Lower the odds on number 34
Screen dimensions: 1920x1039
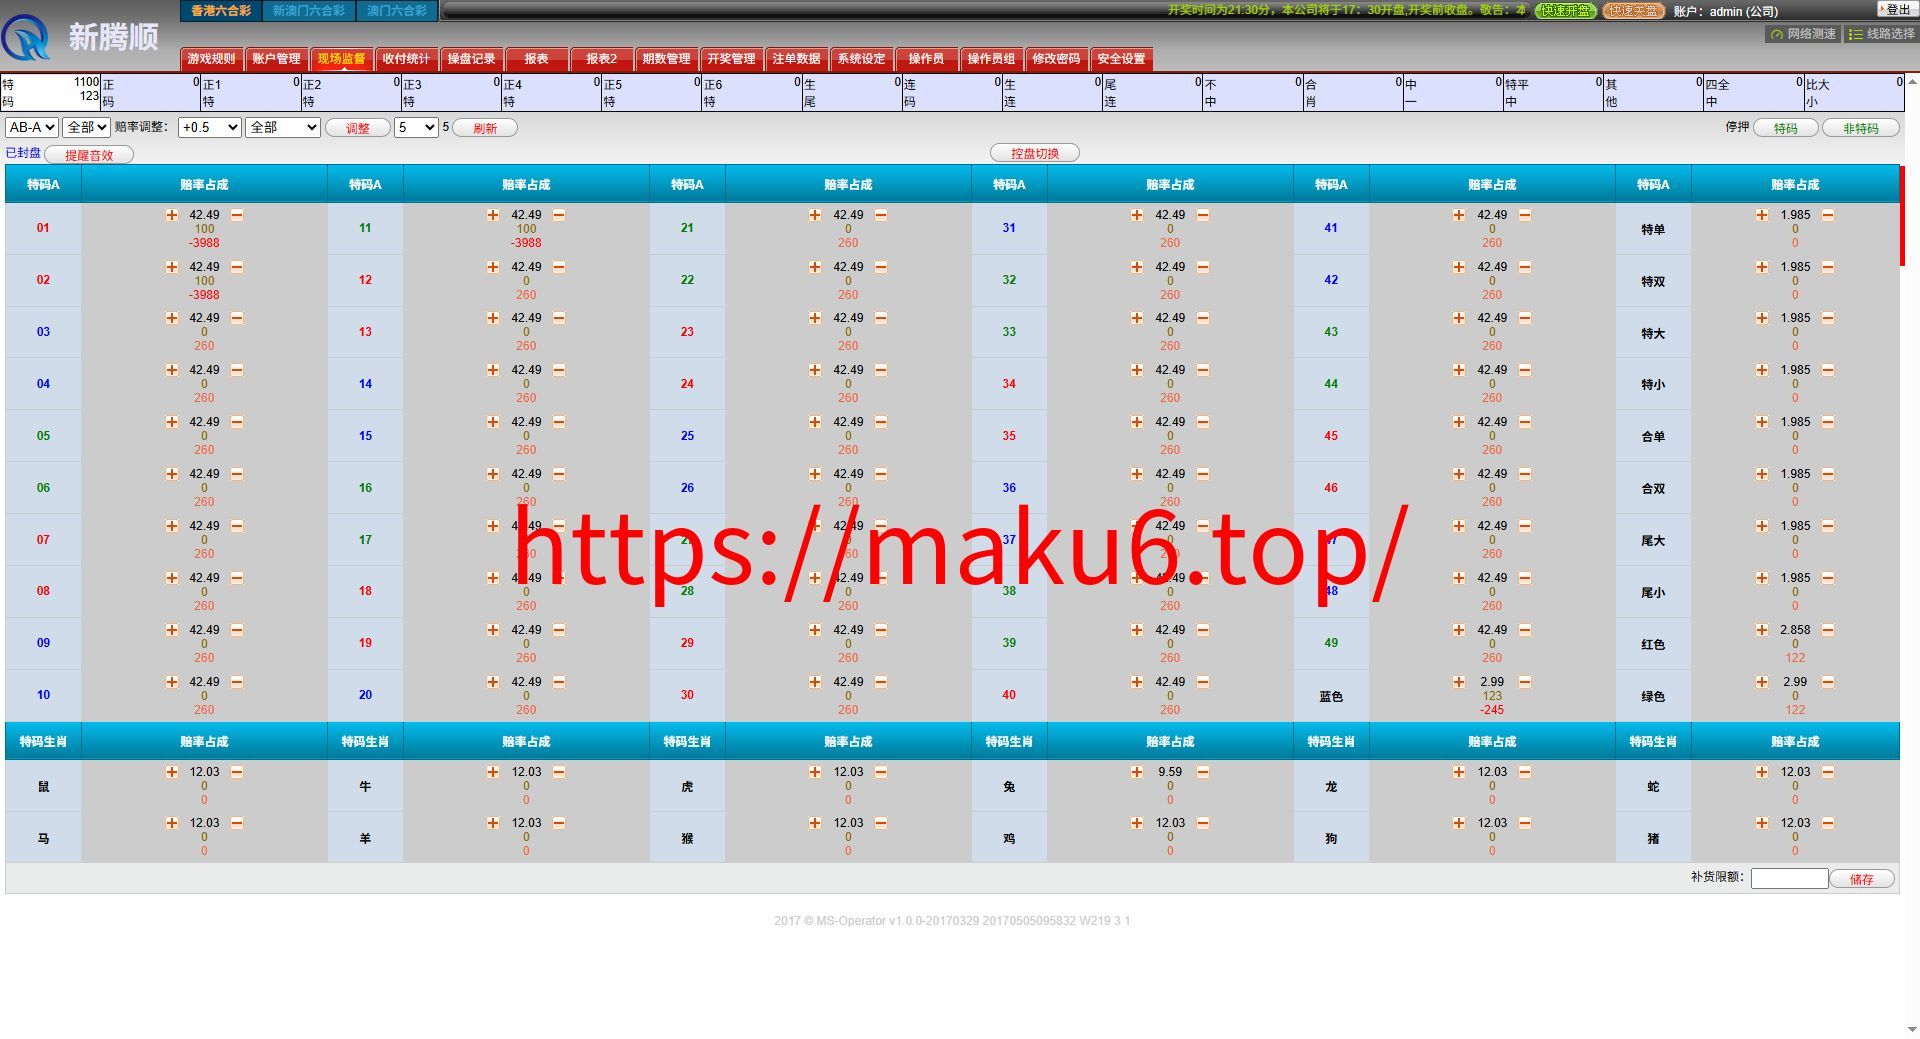pos(1203,370)
